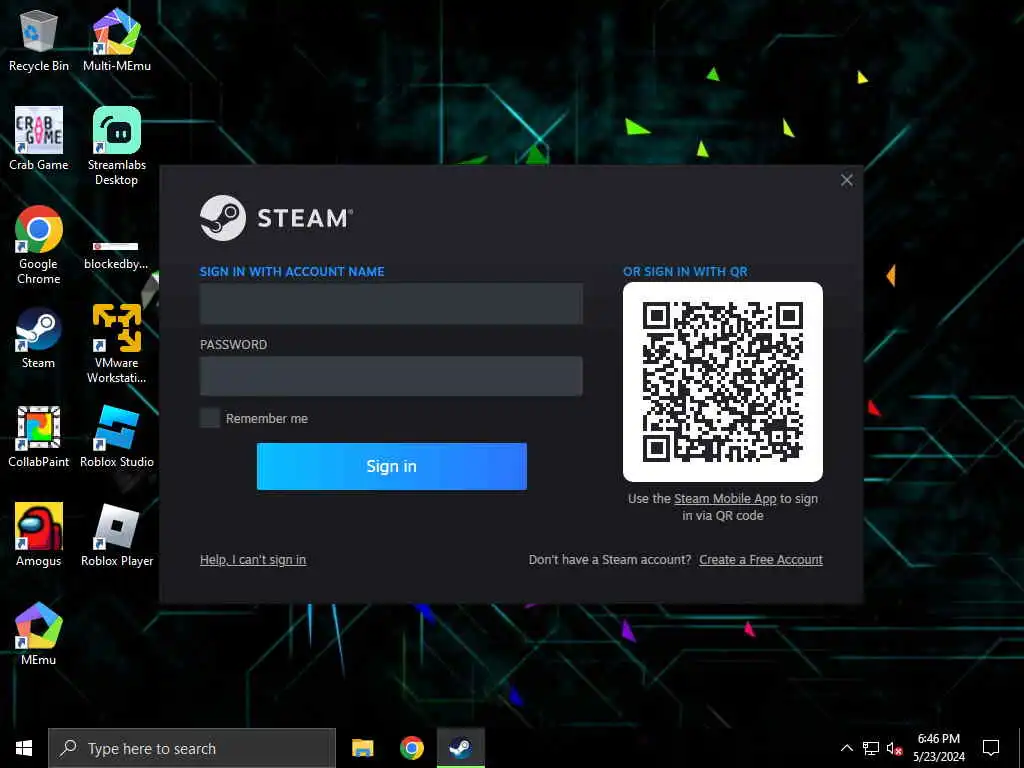The width and height of the screenshot is (1024, 768).
Task: Open the Recycle Bin desktop icon
Action: (x=39, y=40)
